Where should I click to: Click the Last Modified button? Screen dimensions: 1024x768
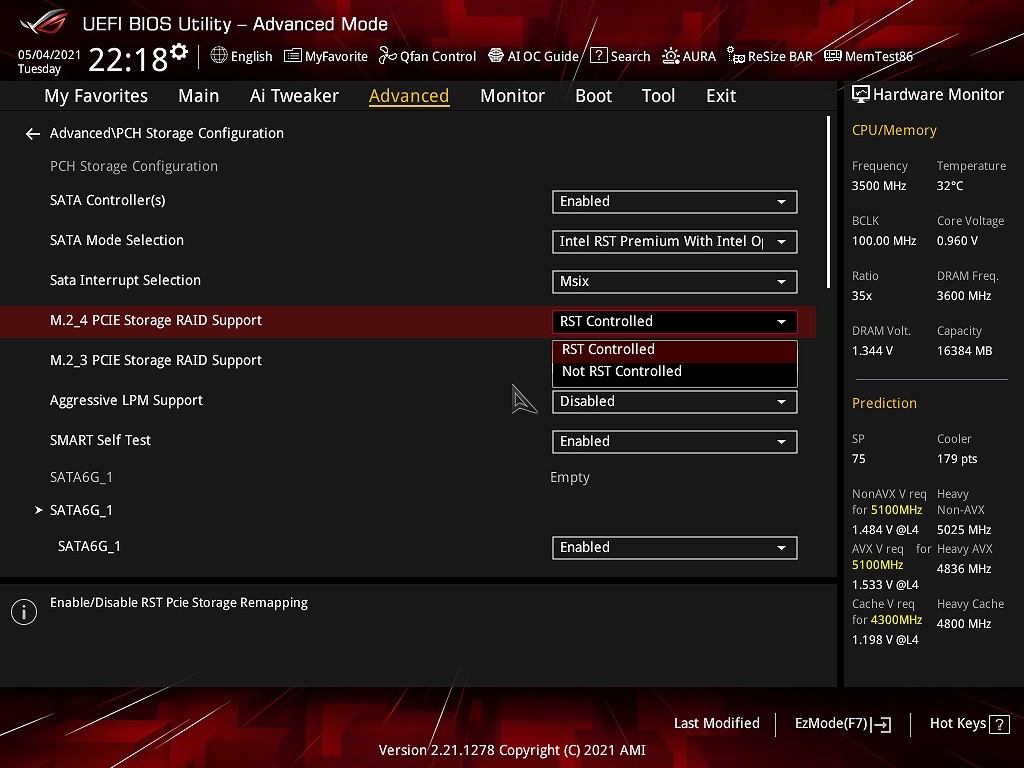(716, 723)
